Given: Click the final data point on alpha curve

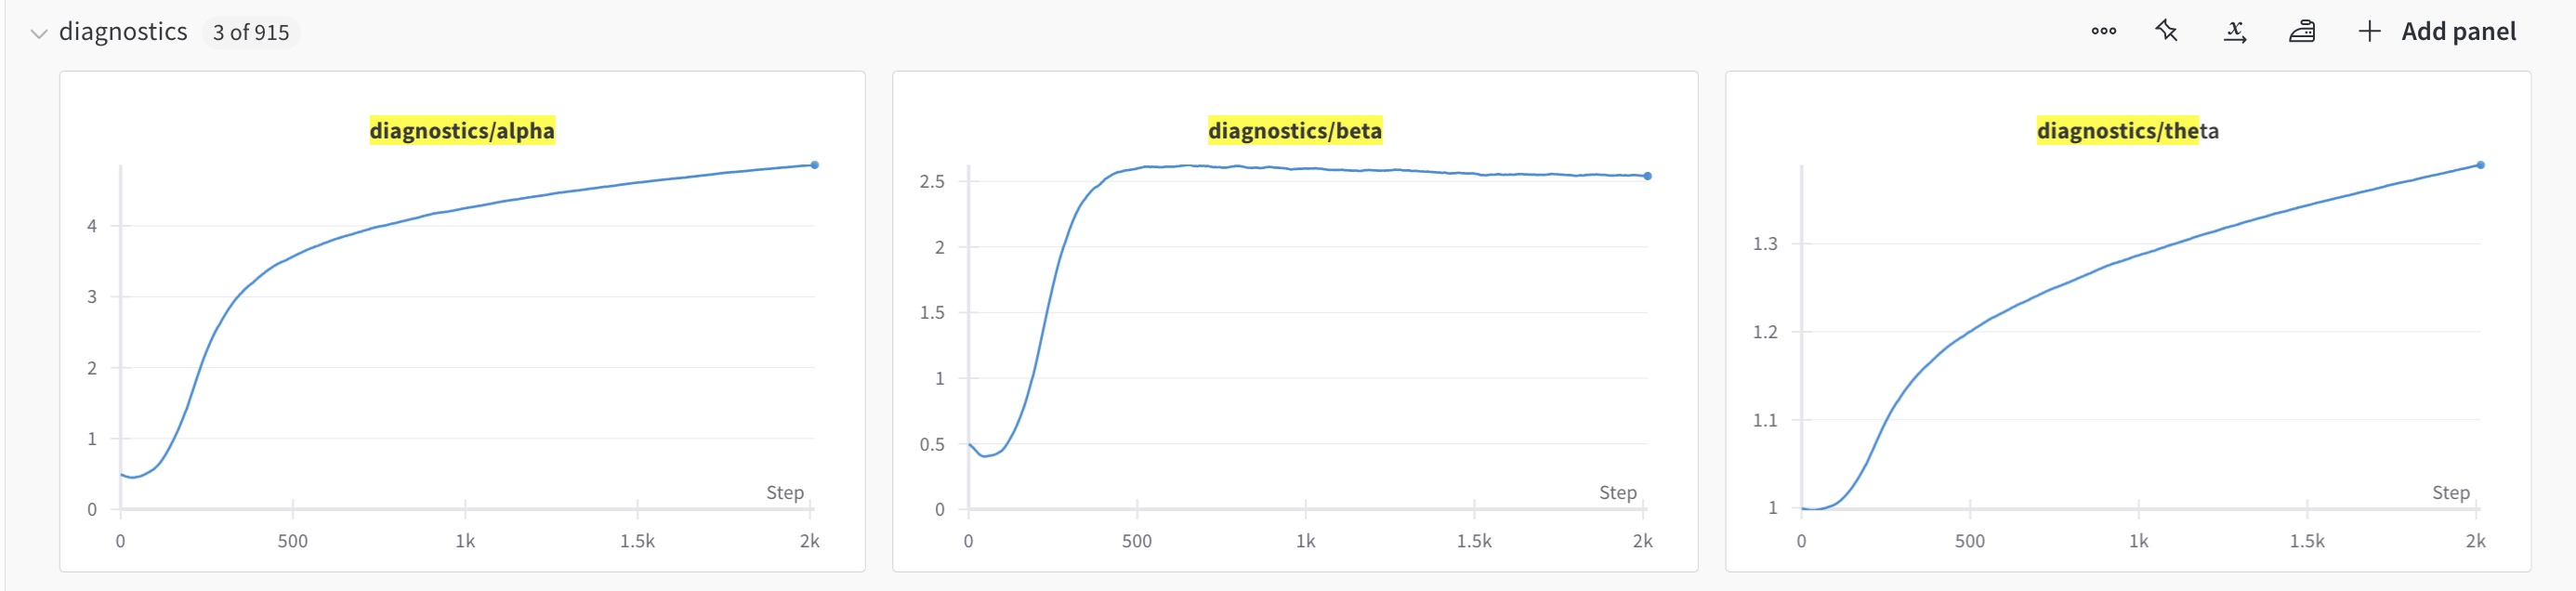Looking at the screenshot, I should (815, 165).
